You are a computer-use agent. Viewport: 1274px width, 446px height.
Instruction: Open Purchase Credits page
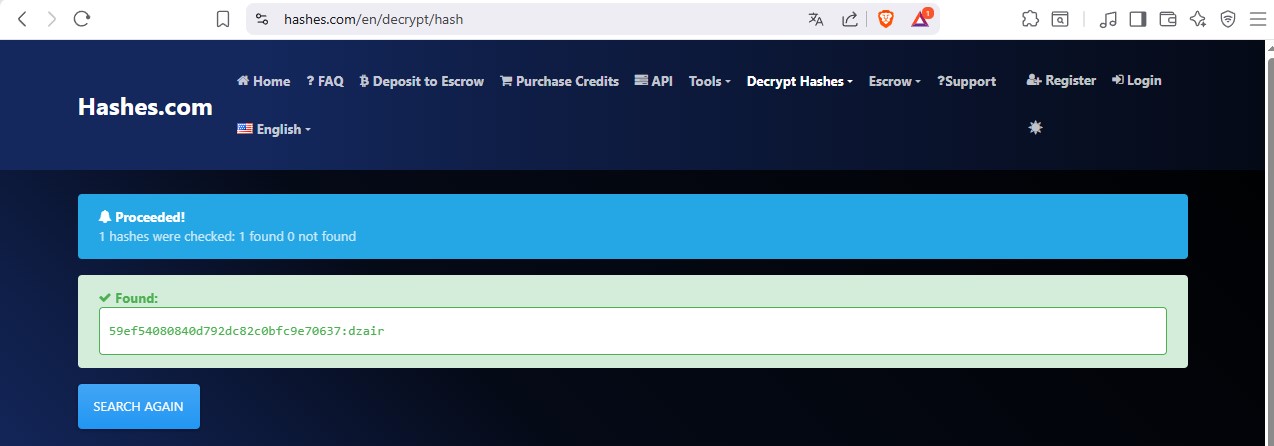559,81
